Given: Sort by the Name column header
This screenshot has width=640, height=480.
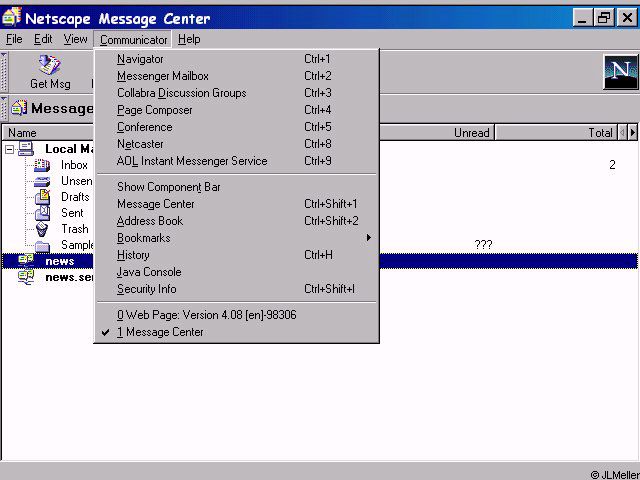Looking at the screenshot, I should coord(48,133).
